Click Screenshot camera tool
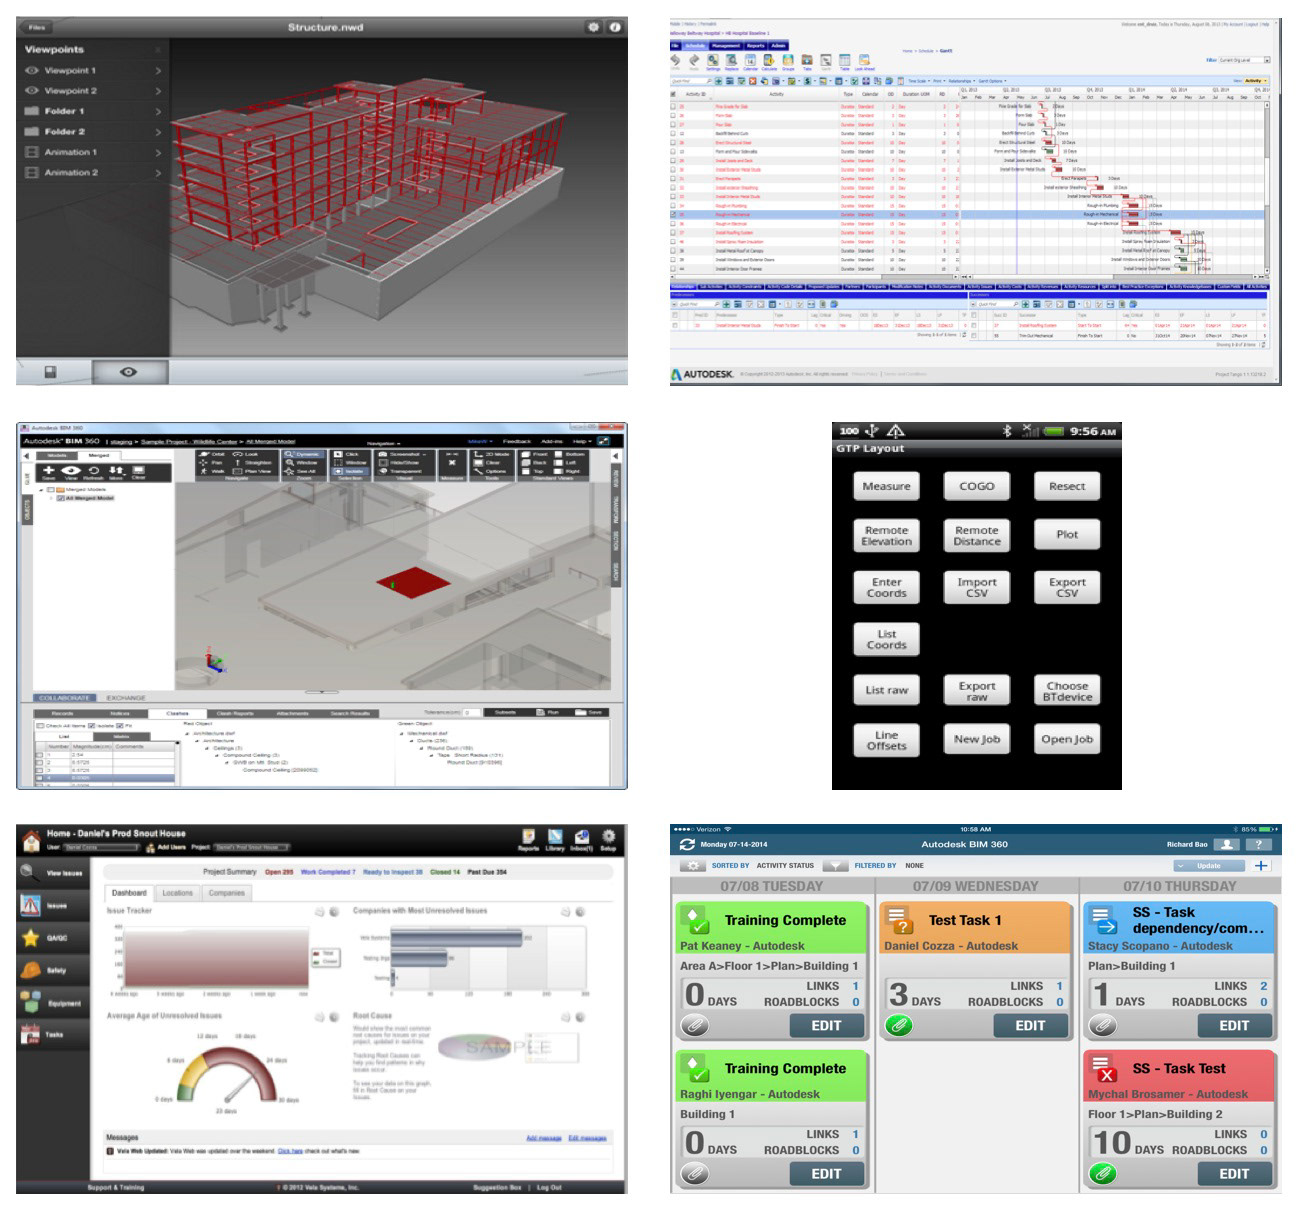 [x=400, y=454]
